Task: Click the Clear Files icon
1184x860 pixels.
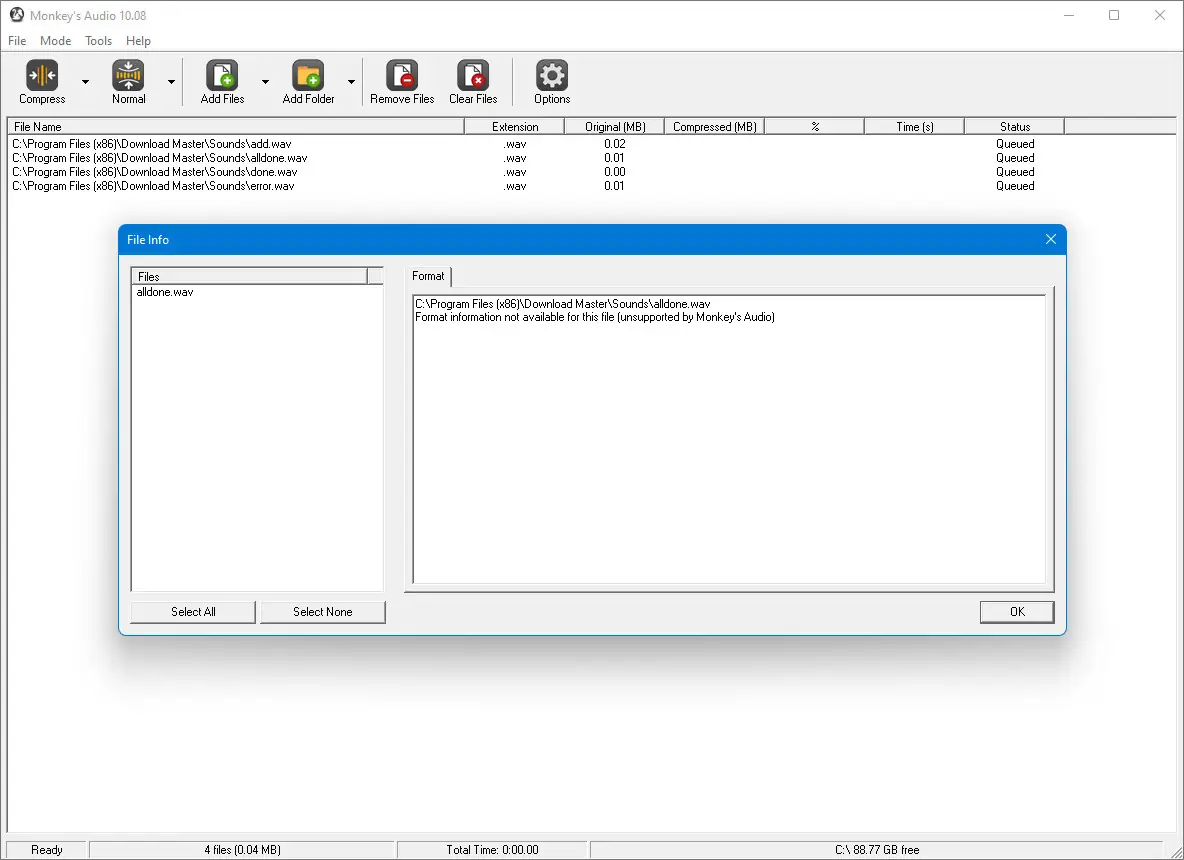Action: point(473,76)
